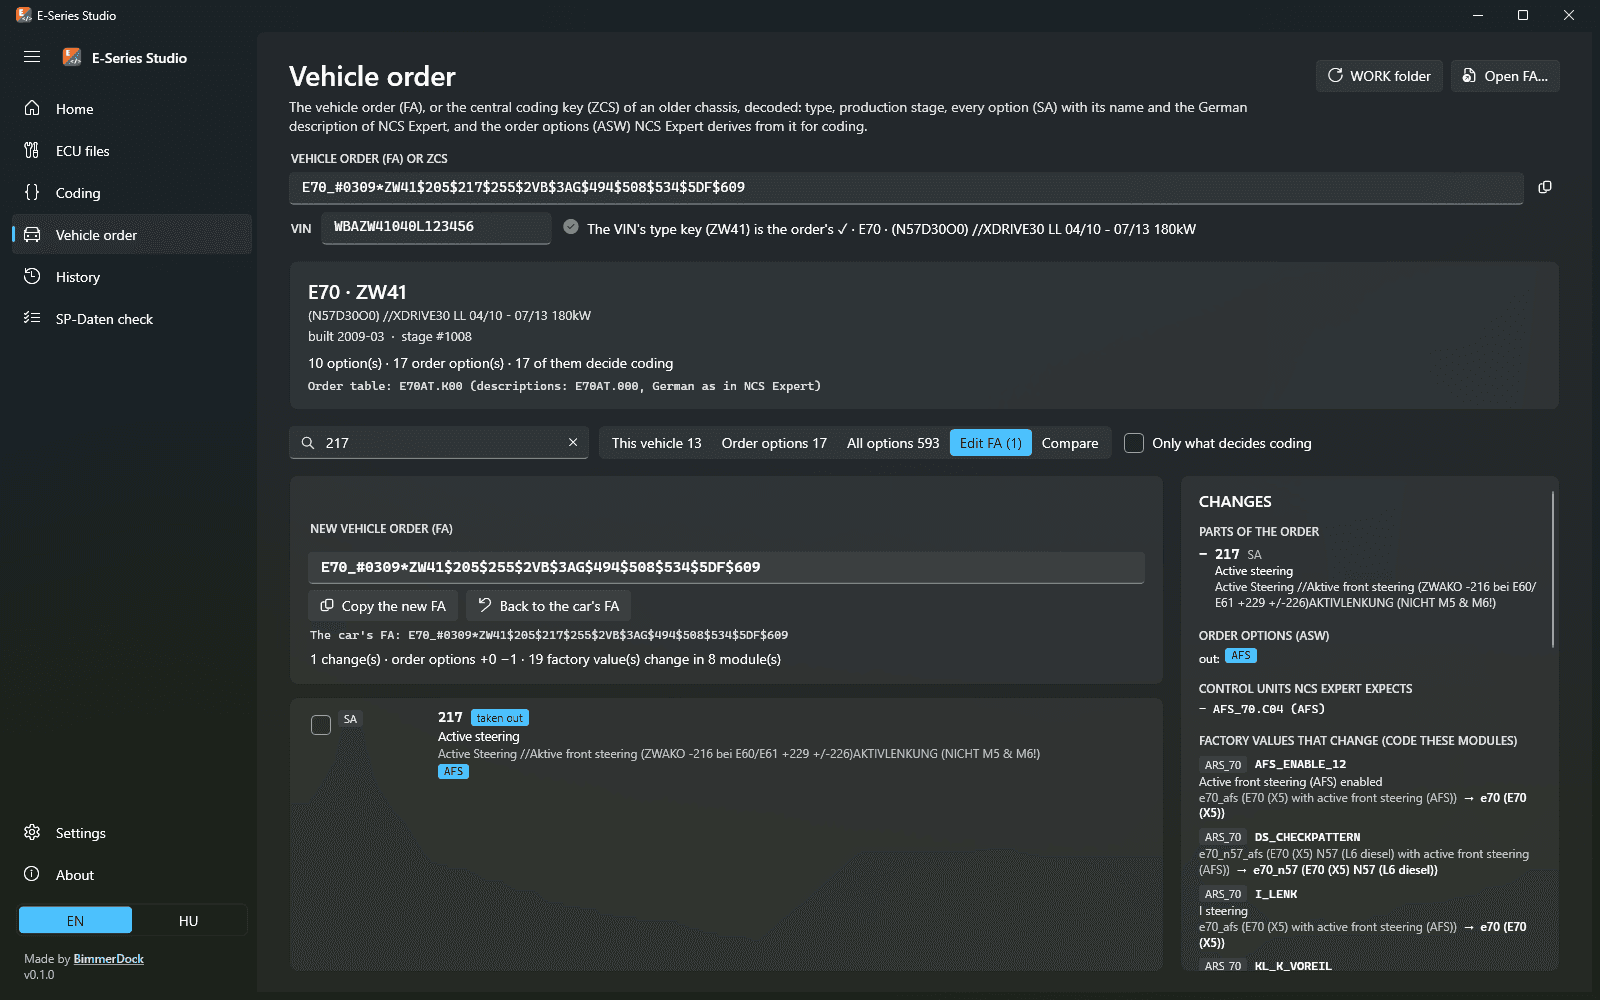Screen dimensions: 1600x1000
Task: Click AFS_70.C04 control unit entry
Action: tap(1268, 709)
